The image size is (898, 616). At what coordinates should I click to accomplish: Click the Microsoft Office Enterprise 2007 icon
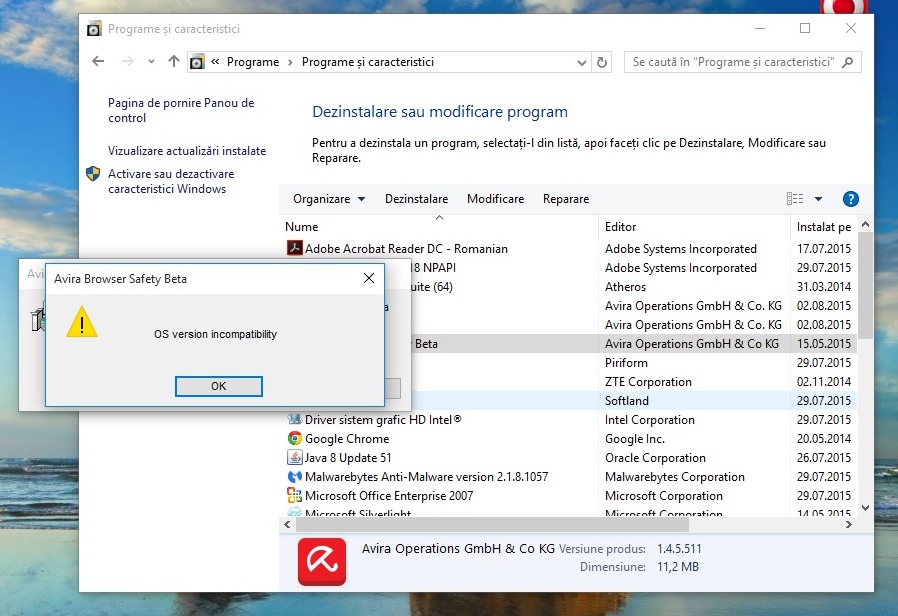294,495
